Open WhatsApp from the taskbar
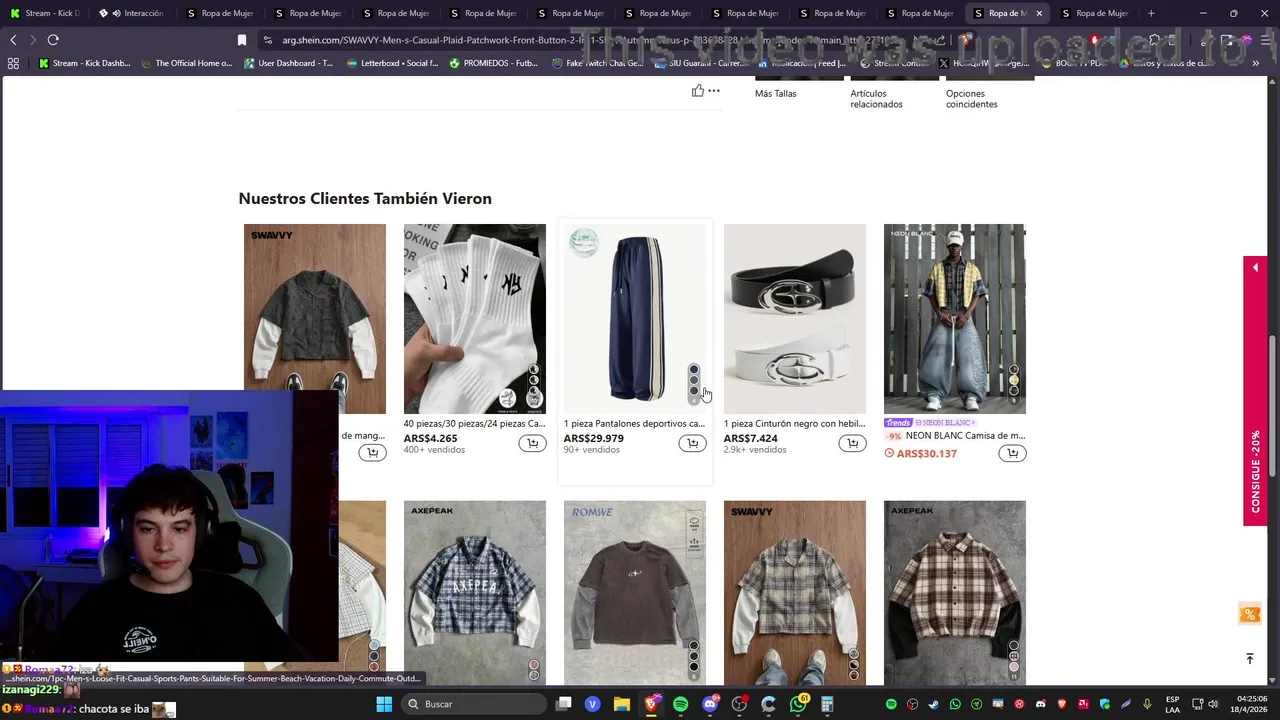The height and width of the screenshot is (720, 1280). click(x=798, y=704)
